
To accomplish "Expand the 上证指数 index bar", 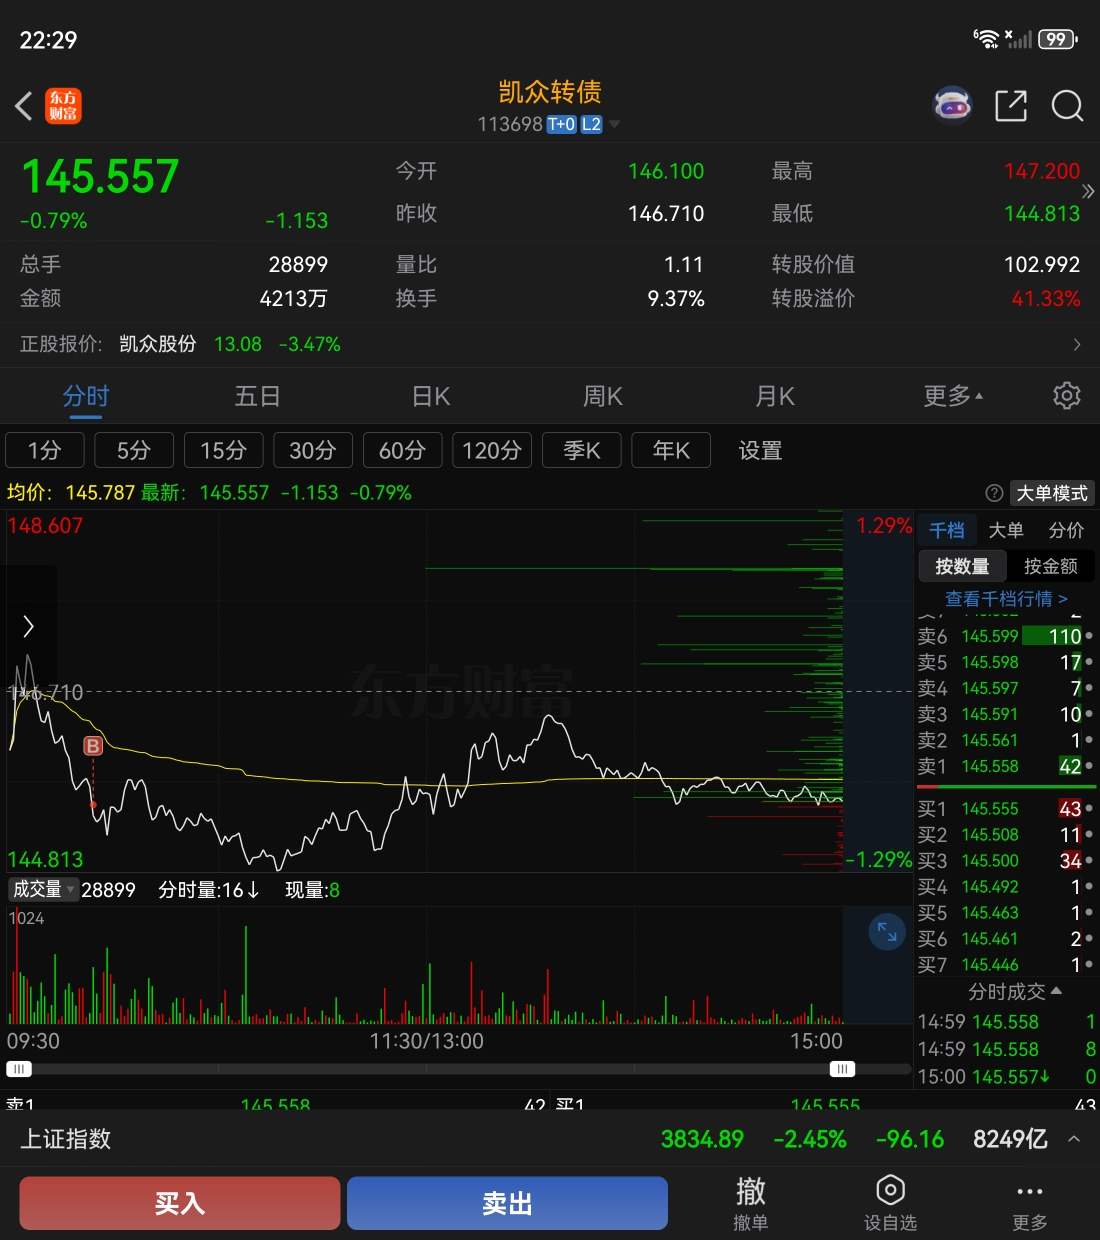I will 1074,1139.
